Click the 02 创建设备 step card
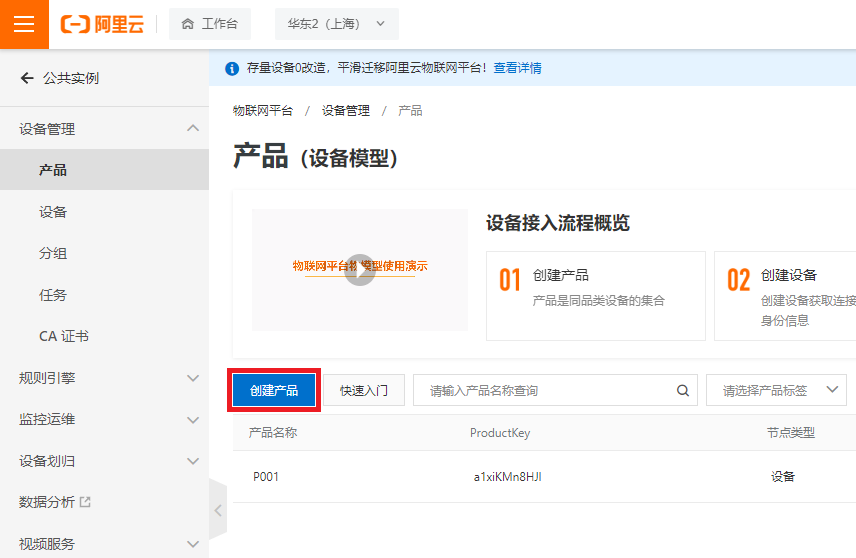Viewport: 856px width, 558px height. [x=785, y=296]
